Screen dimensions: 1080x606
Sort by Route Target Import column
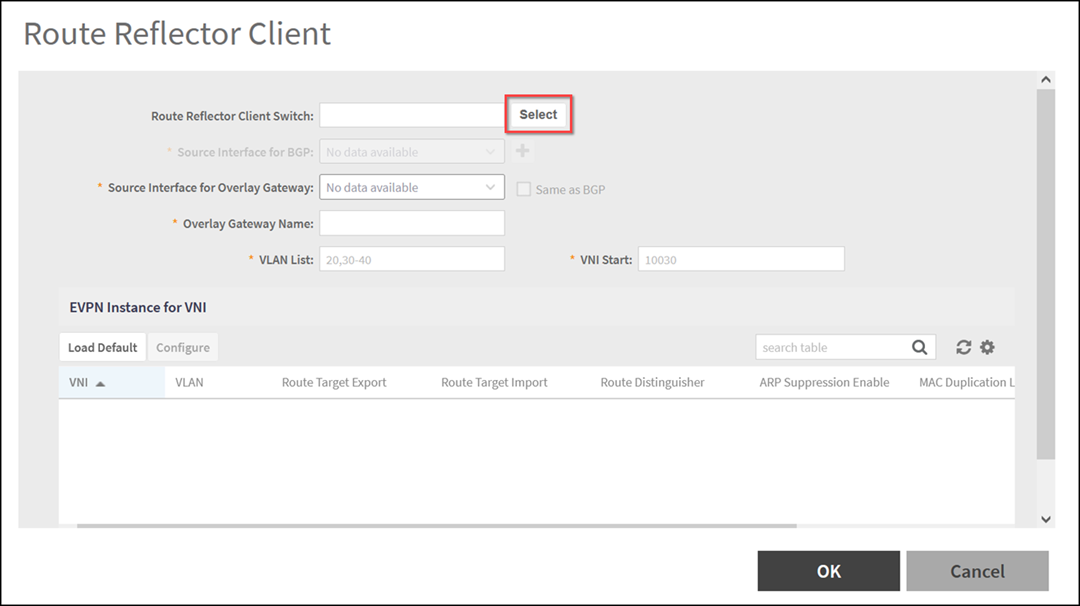(x=495, y=382)
